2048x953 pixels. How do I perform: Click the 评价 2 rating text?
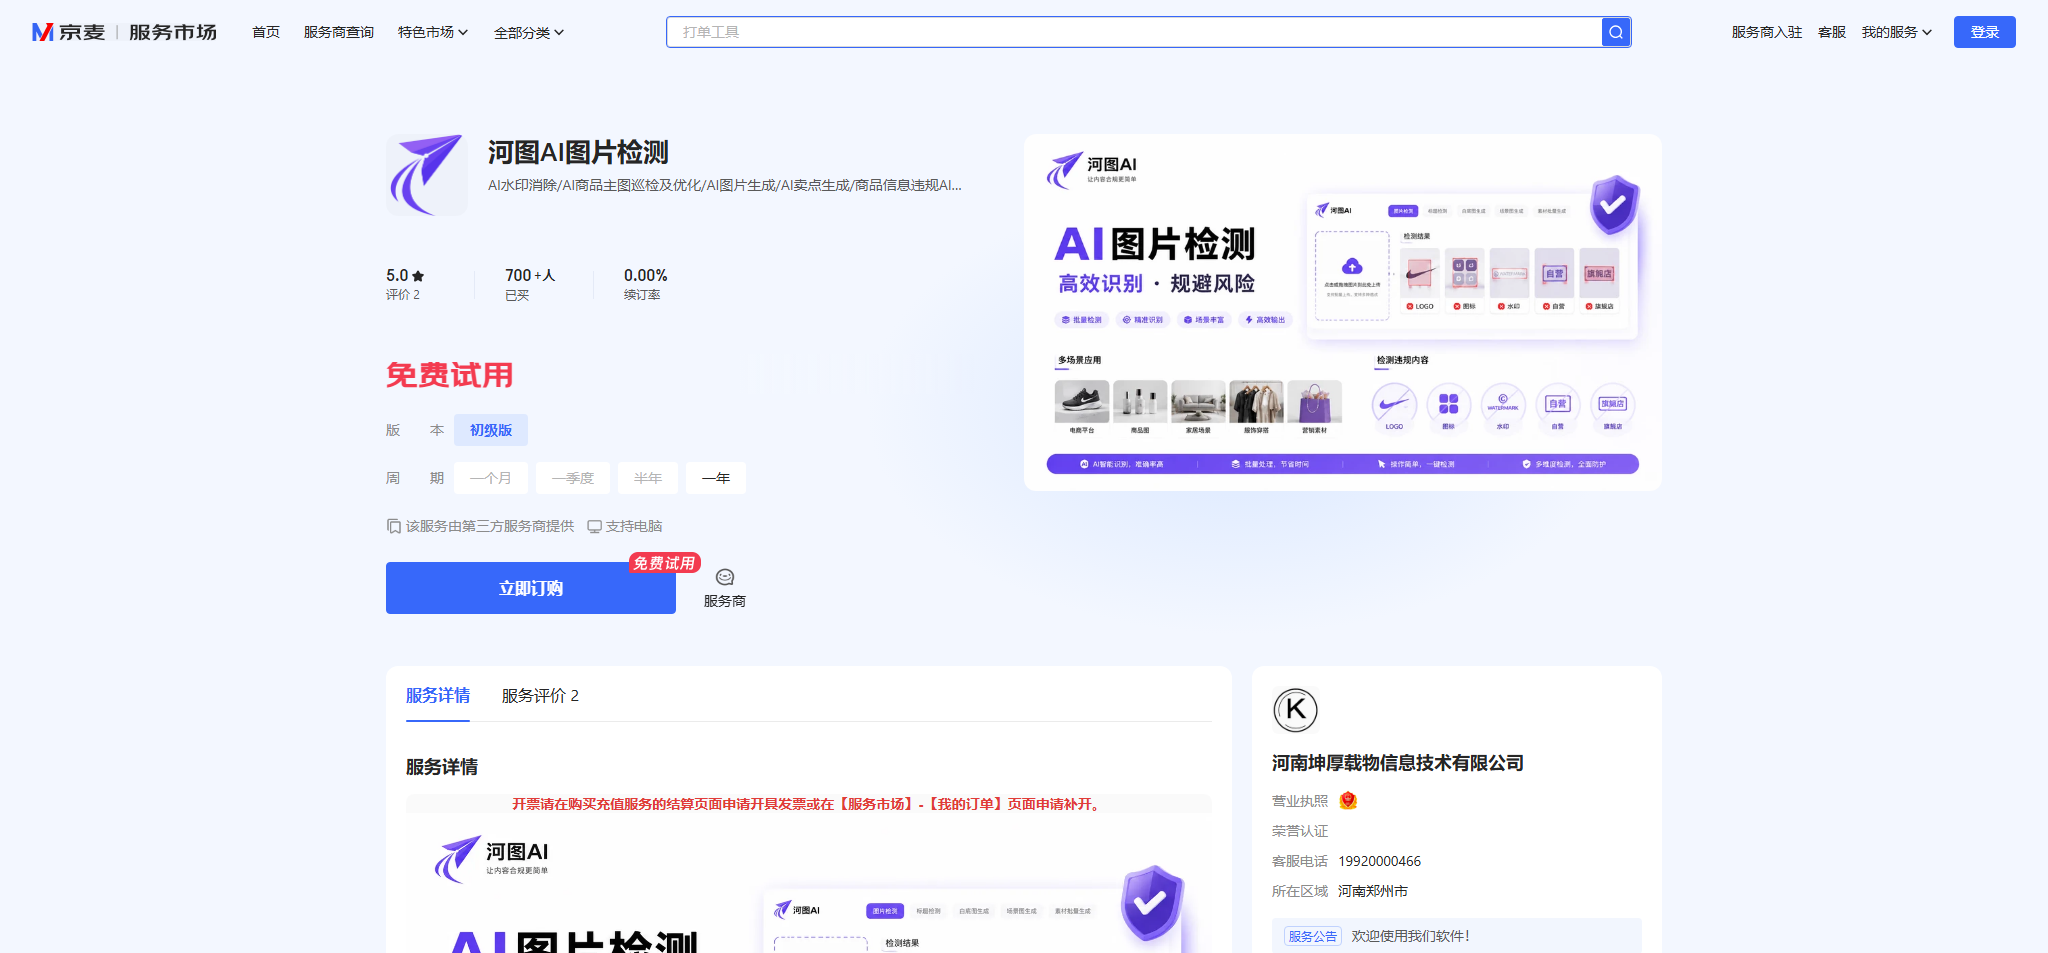tap(403, 295)
